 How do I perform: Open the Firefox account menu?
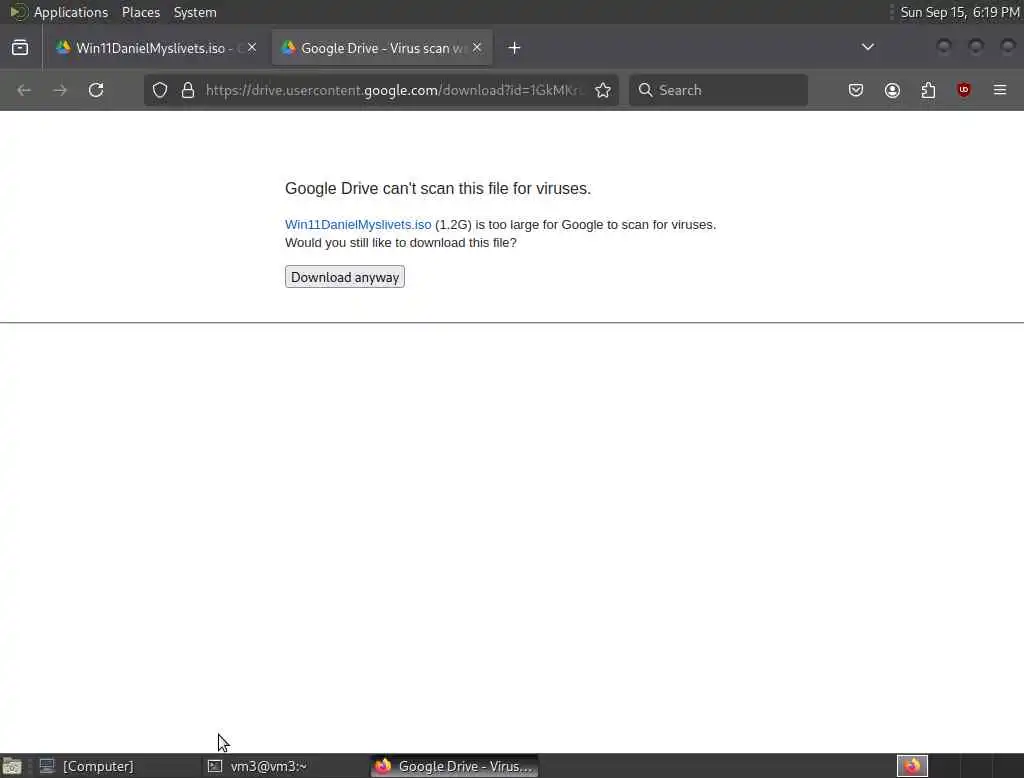(x=892, y=90)
